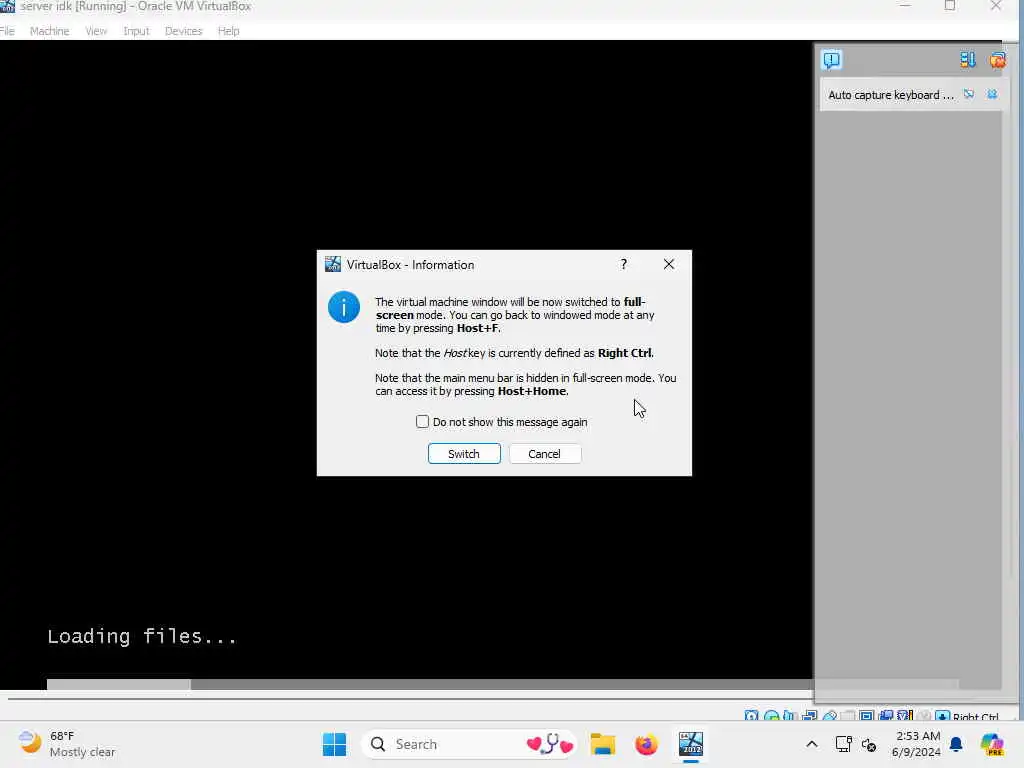Click the blue information icon in dialog
This screenshot has width=1024, height=768.
(344, 307)
